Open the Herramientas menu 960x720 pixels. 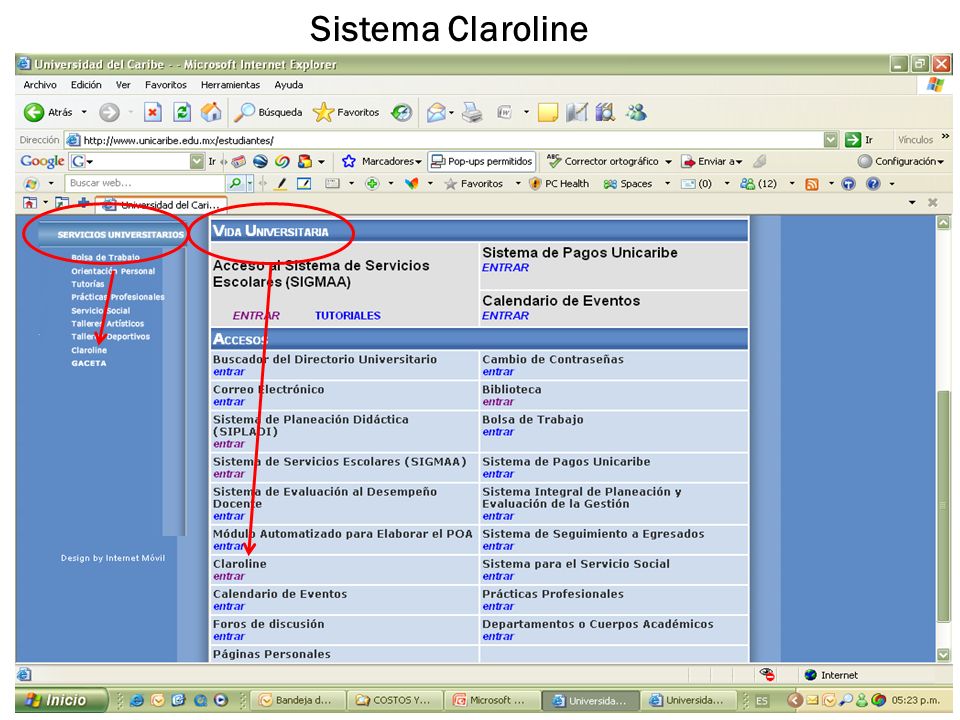click(x=230, y=84)
